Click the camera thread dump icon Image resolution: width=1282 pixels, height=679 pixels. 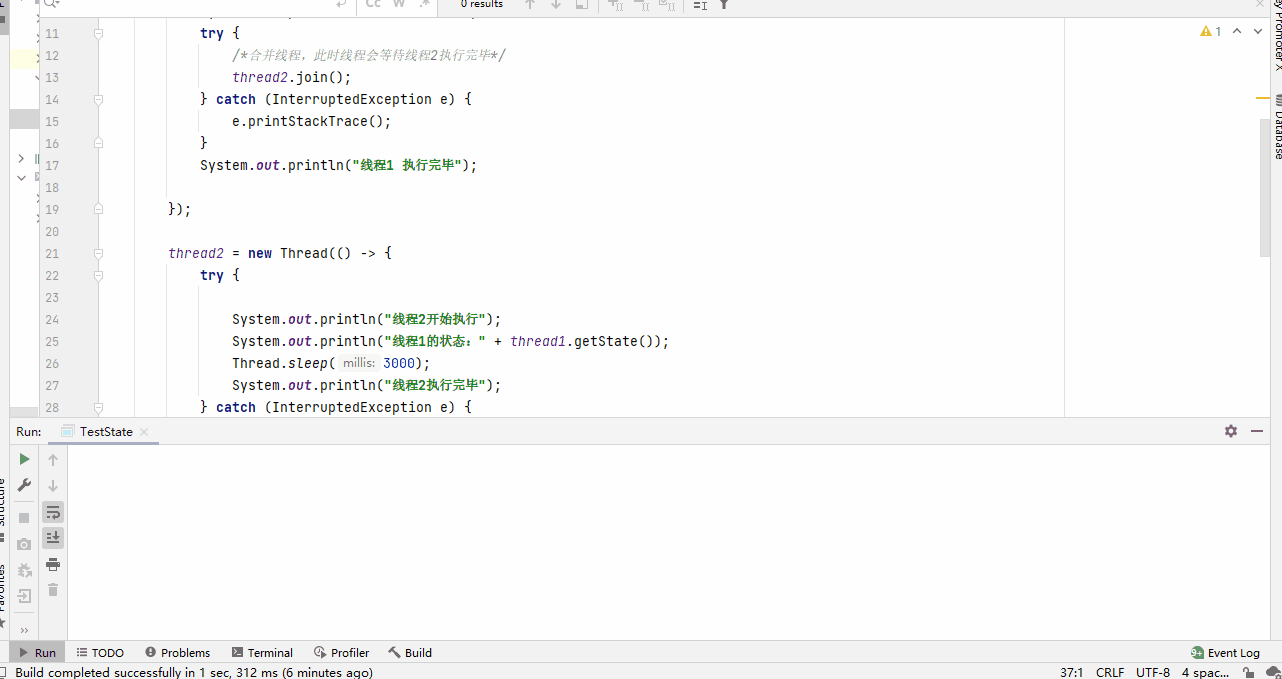coord(25,544)
